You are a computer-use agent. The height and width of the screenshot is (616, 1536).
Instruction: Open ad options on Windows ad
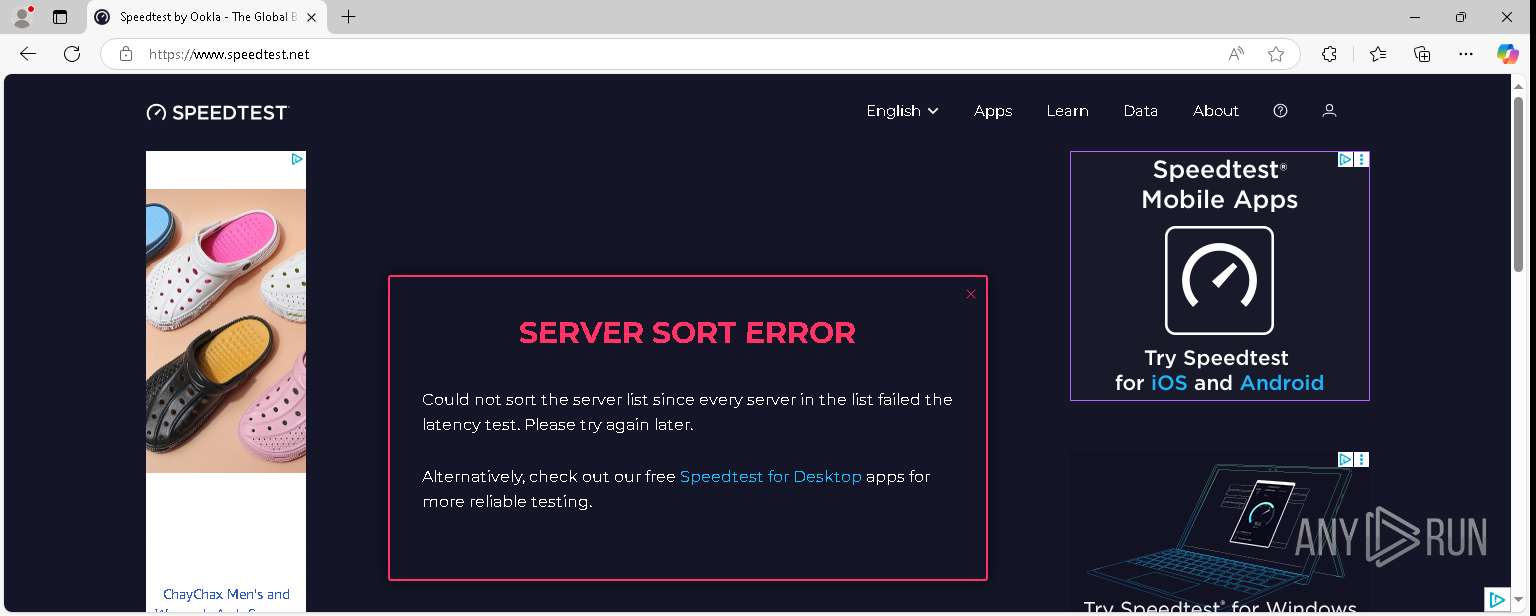click(1362, 460)
